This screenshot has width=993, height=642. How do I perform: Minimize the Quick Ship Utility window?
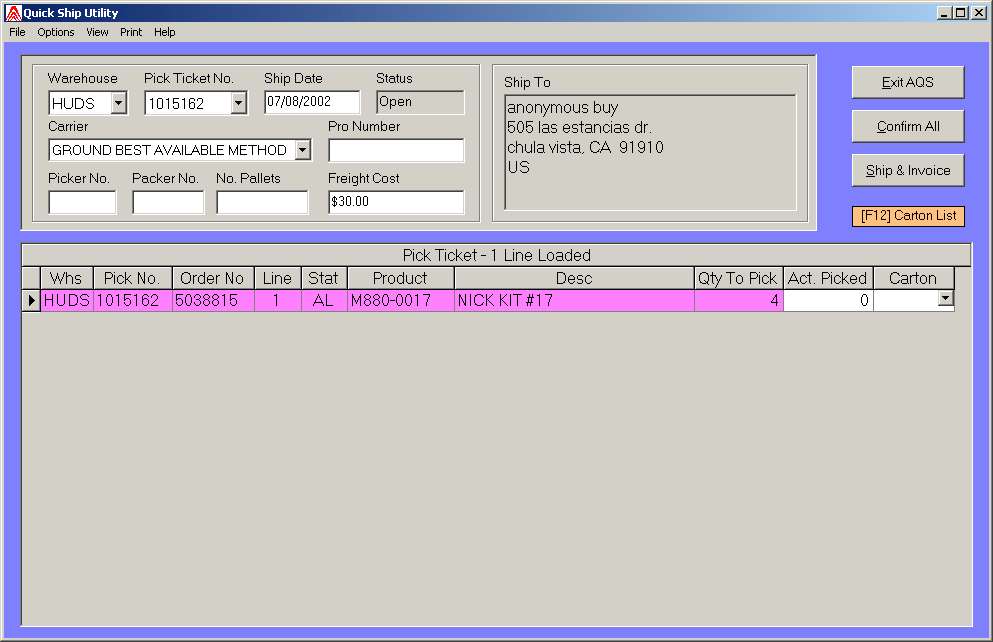click(944, 13)
